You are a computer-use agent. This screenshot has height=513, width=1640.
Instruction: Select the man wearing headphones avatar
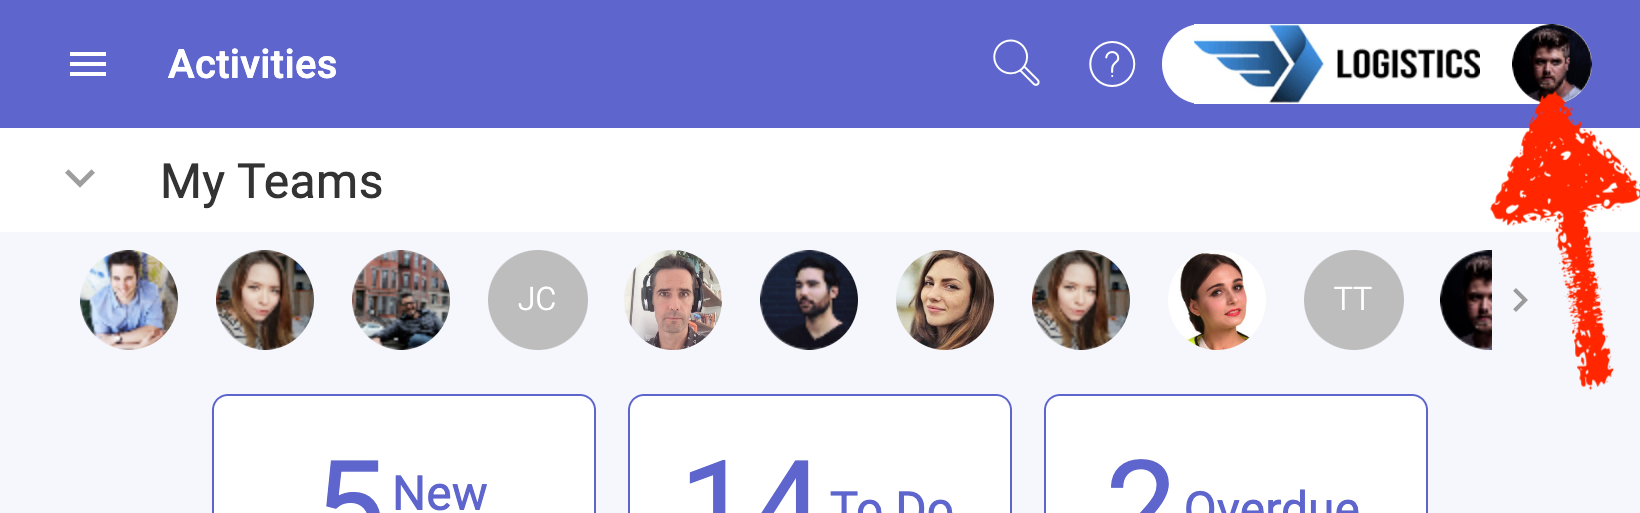(673, 300)
